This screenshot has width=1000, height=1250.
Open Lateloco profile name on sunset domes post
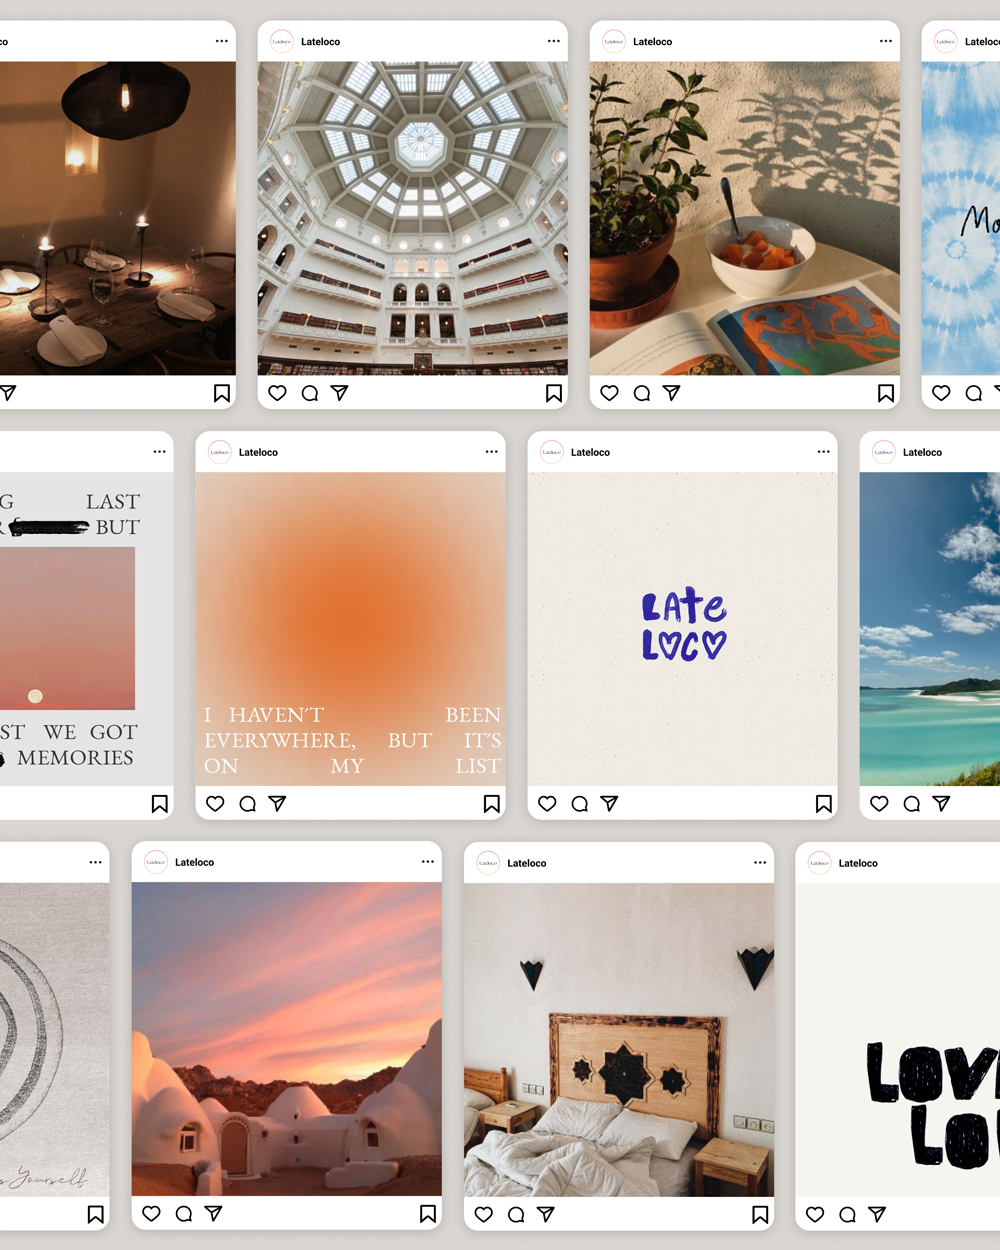click(194, 862)
